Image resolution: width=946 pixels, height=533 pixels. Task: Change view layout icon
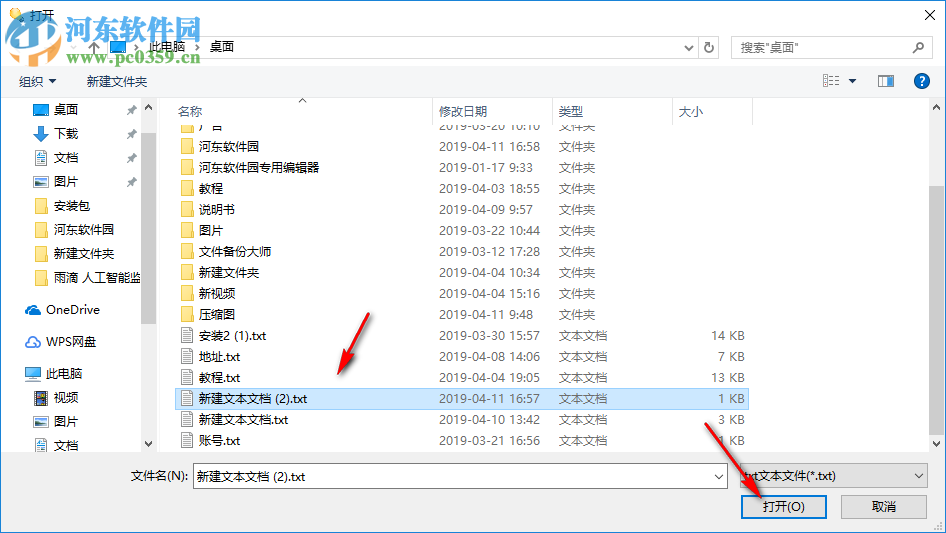click(x=831, y=81)
